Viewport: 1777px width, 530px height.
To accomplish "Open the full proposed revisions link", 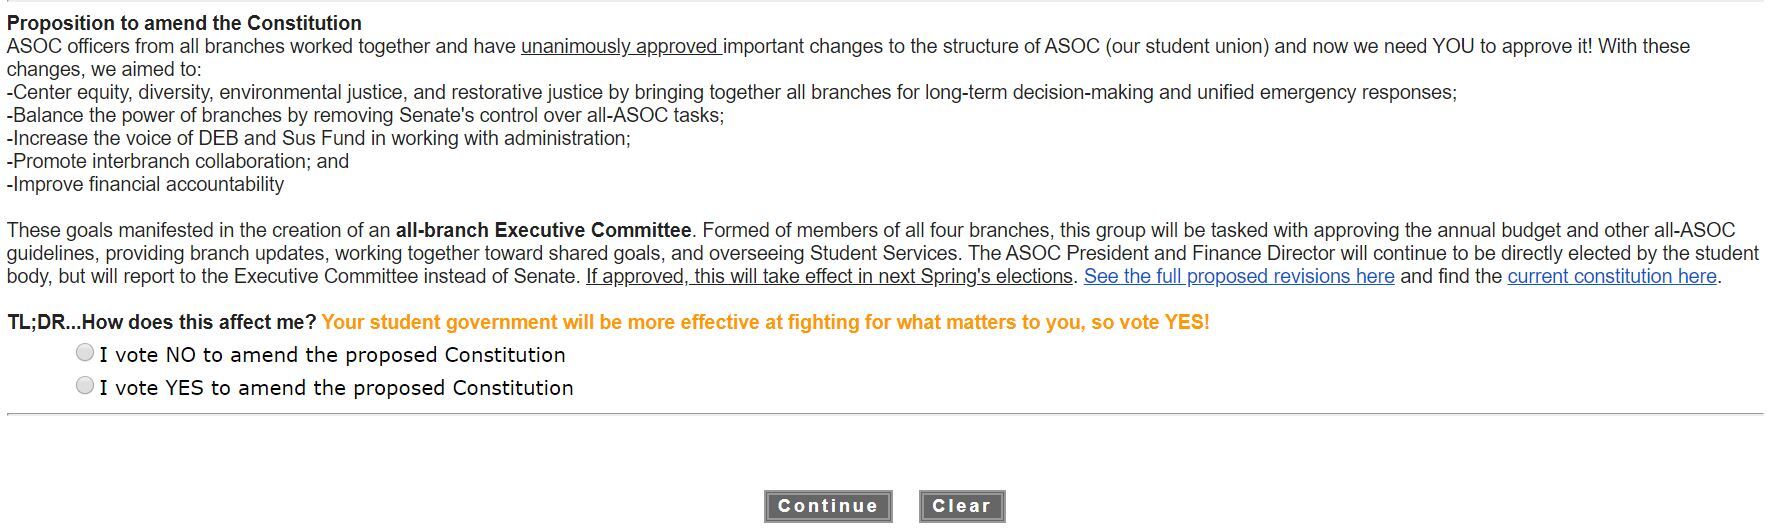I will coord(1238,277).
